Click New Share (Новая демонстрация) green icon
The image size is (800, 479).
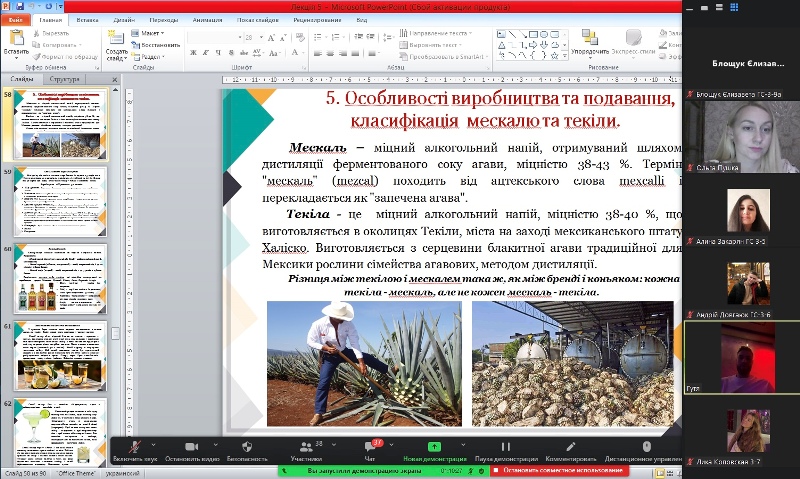coord(436,446)
